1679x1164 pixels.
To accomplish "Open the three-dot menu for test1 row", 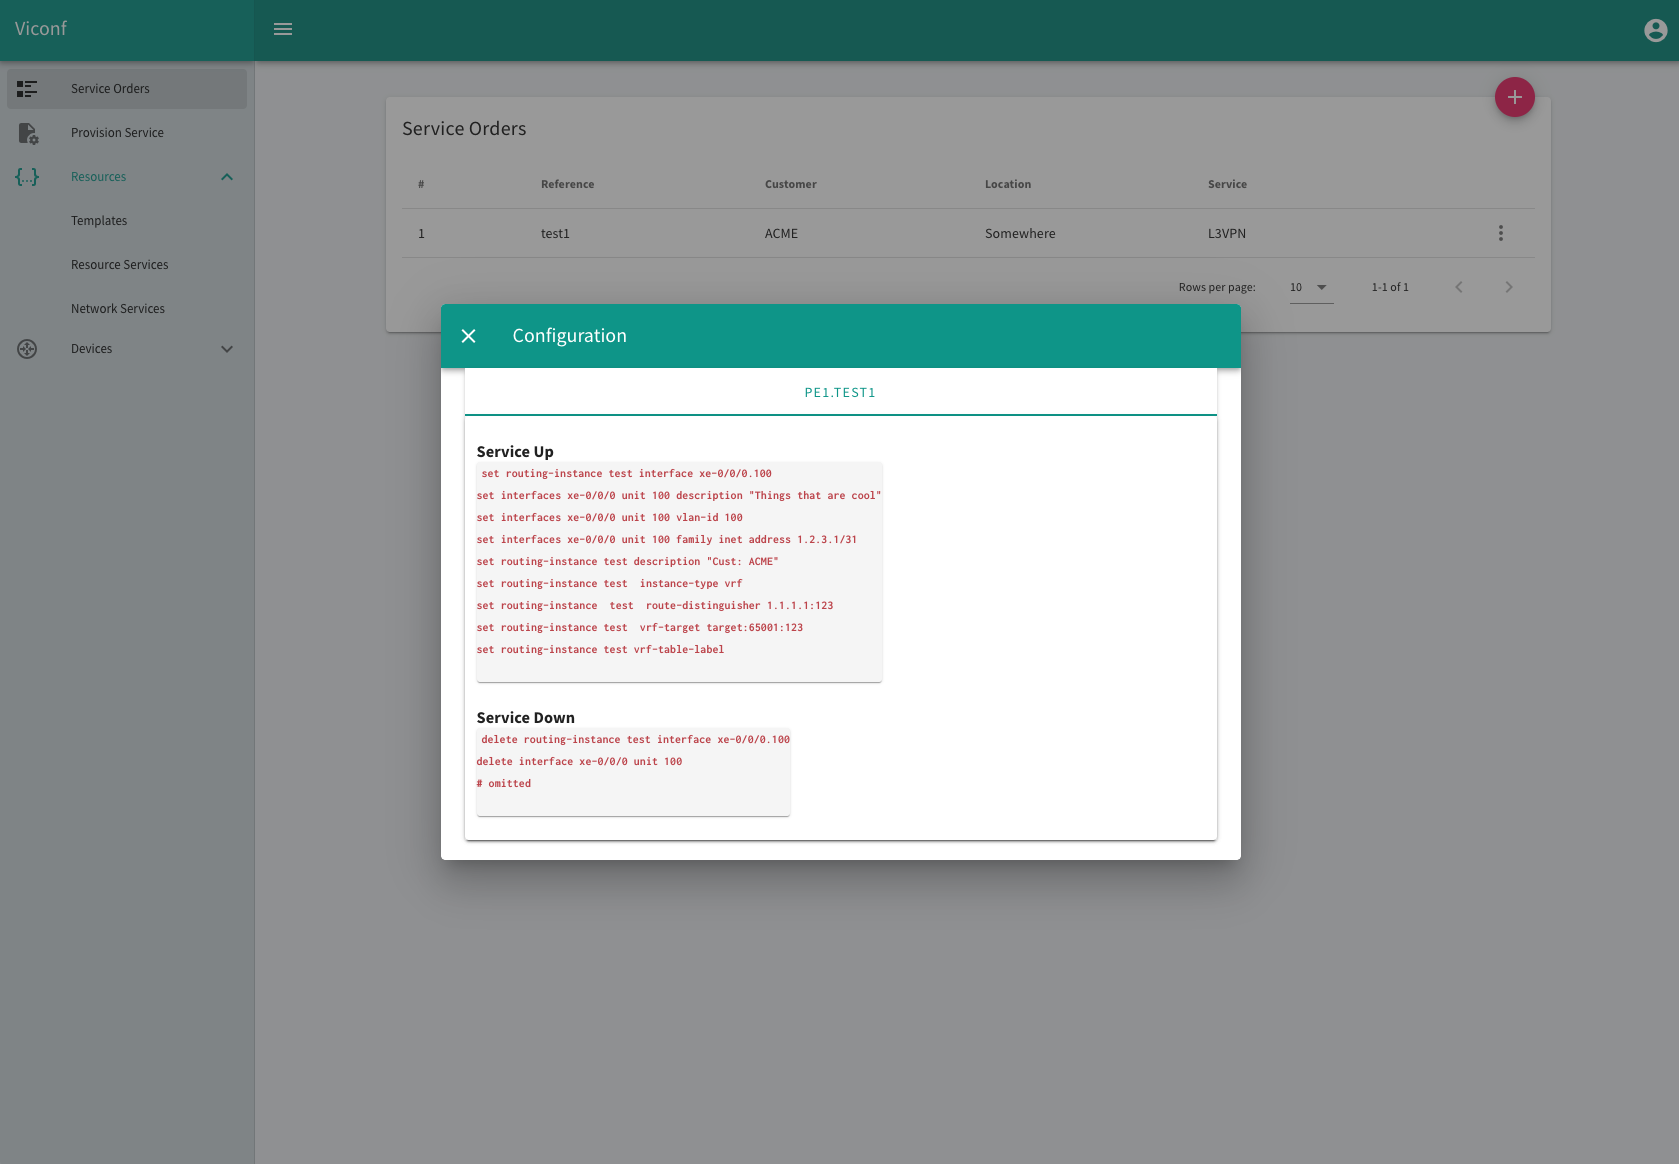I will point(1500,233).
